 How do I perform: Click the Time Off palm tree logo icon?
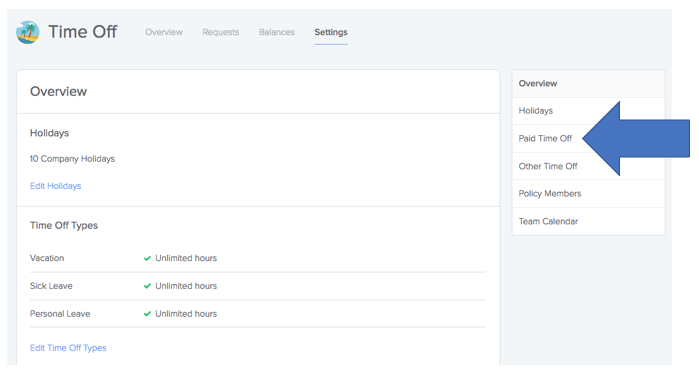pyautogui.click(x=28, y=32)
